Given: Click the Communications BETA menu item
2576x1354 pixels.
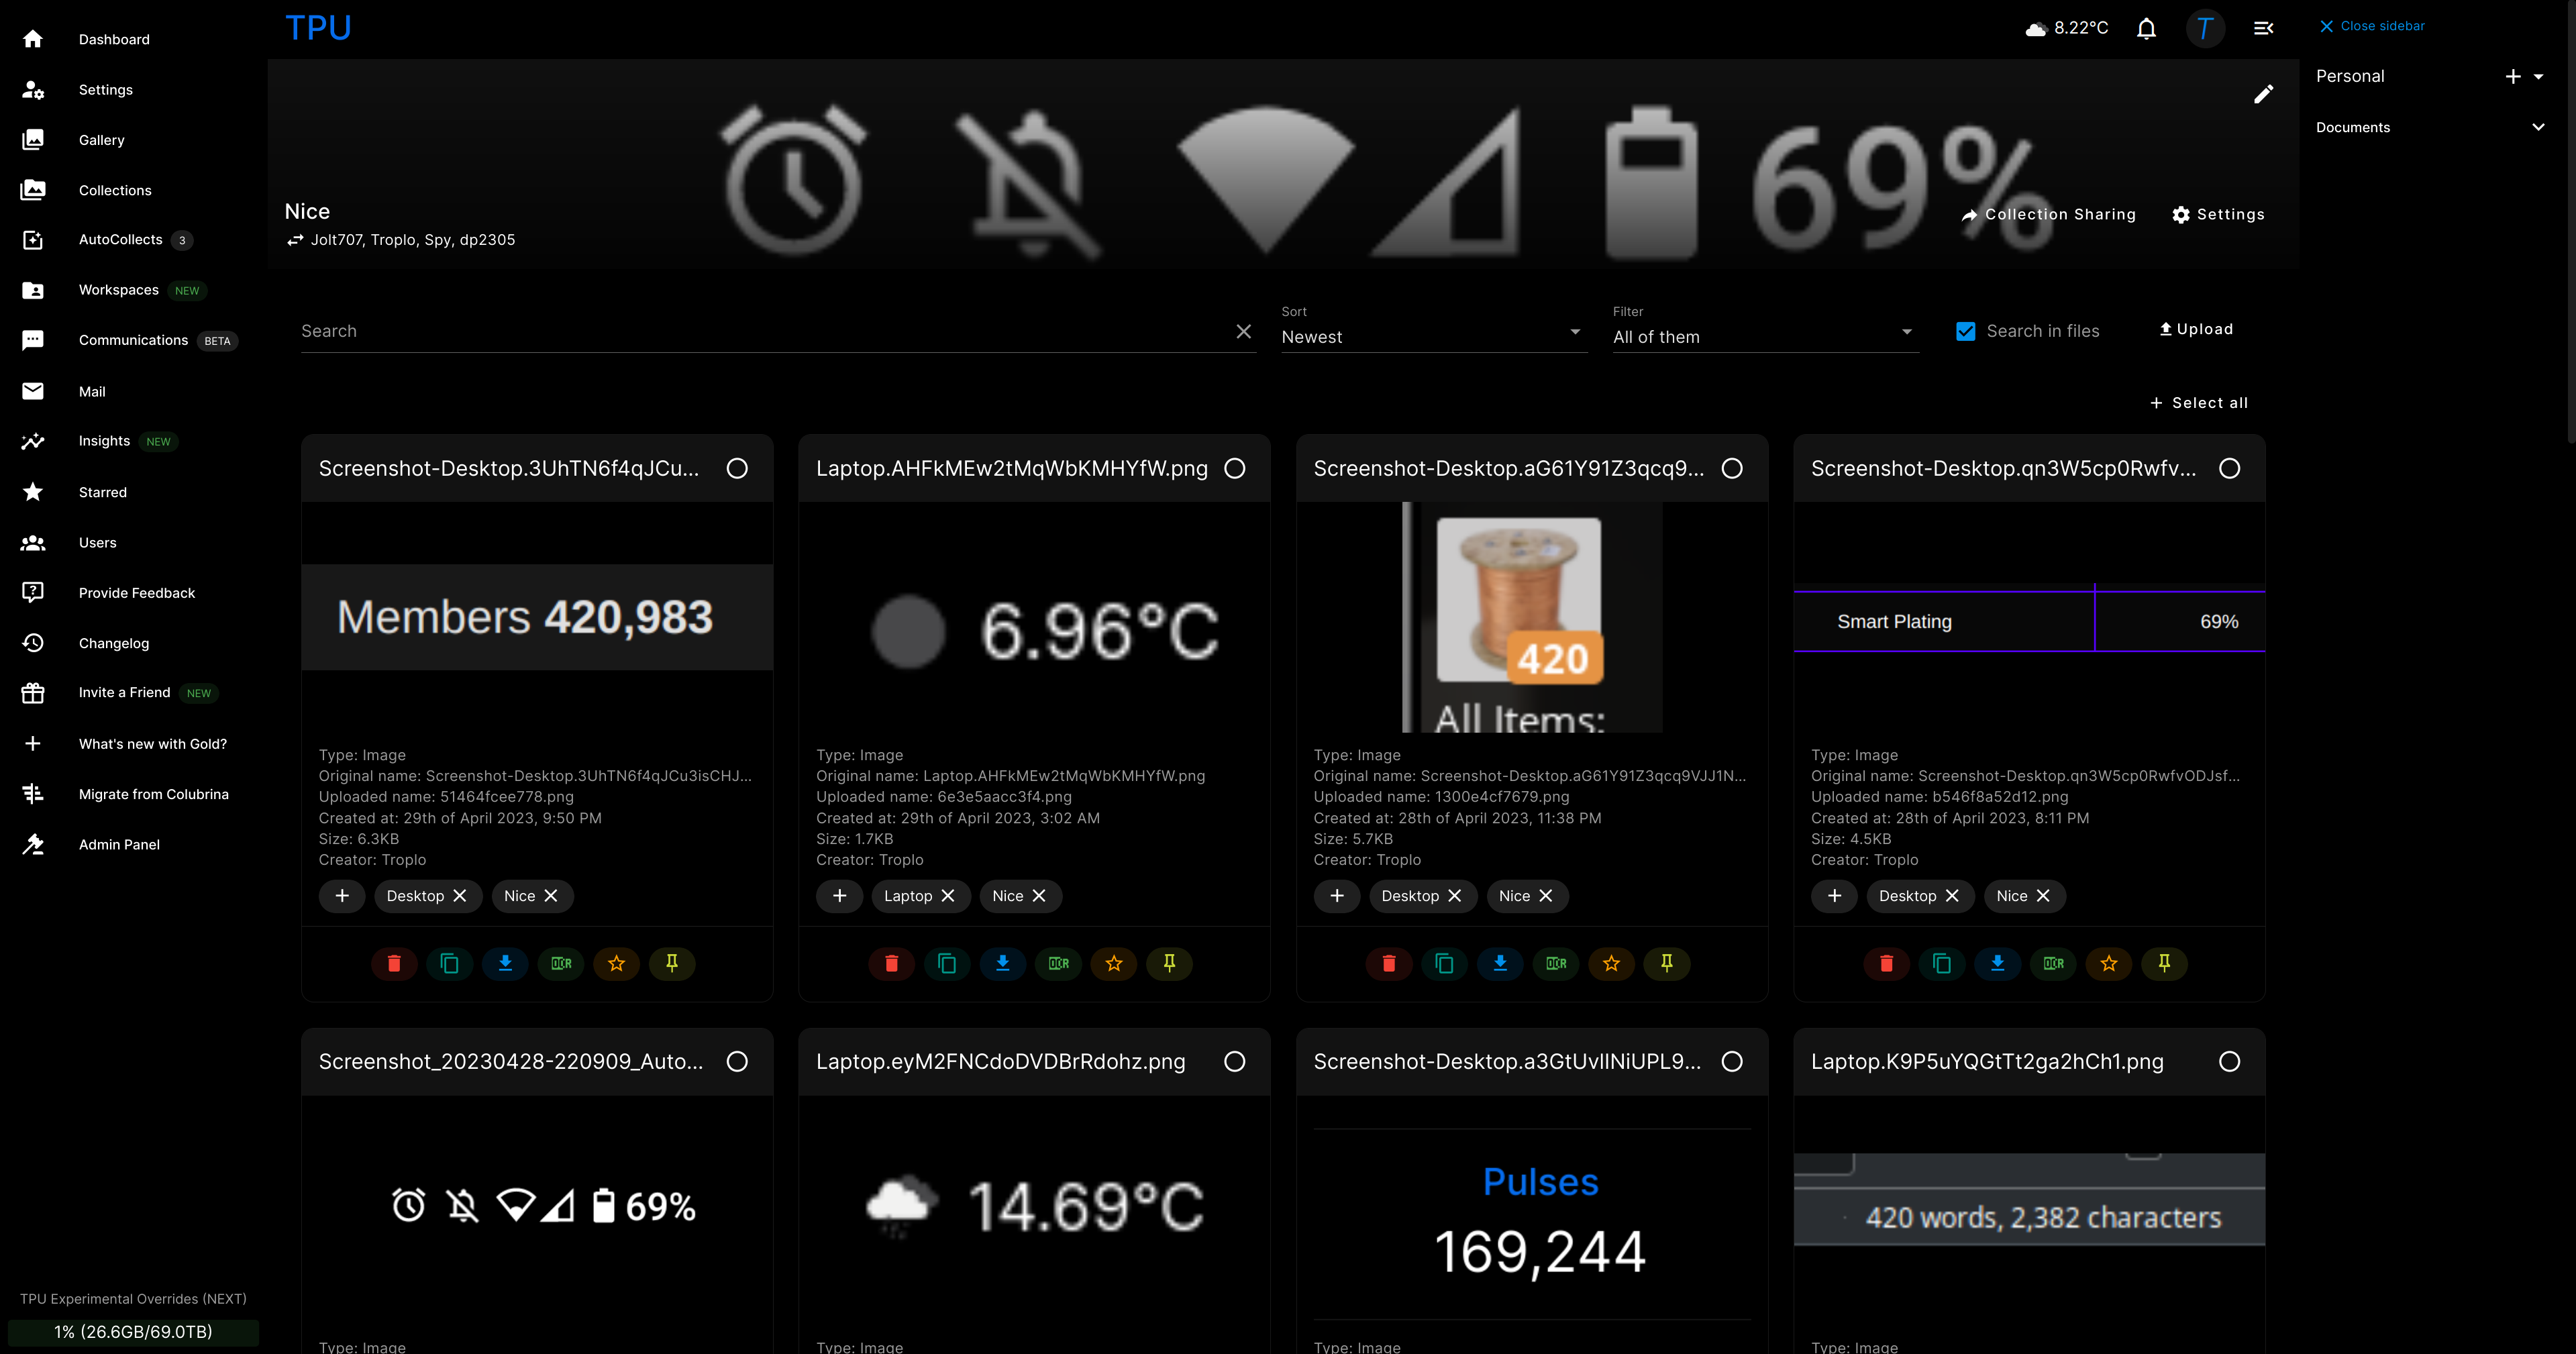Looking at the screenshot, I should coord(133,339).
